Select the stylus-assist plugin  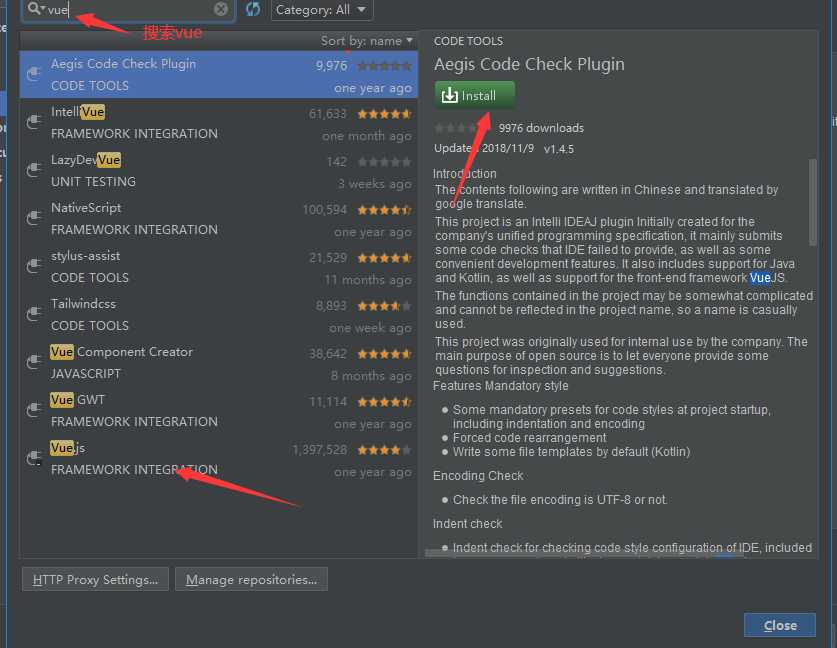click(218, 266)
